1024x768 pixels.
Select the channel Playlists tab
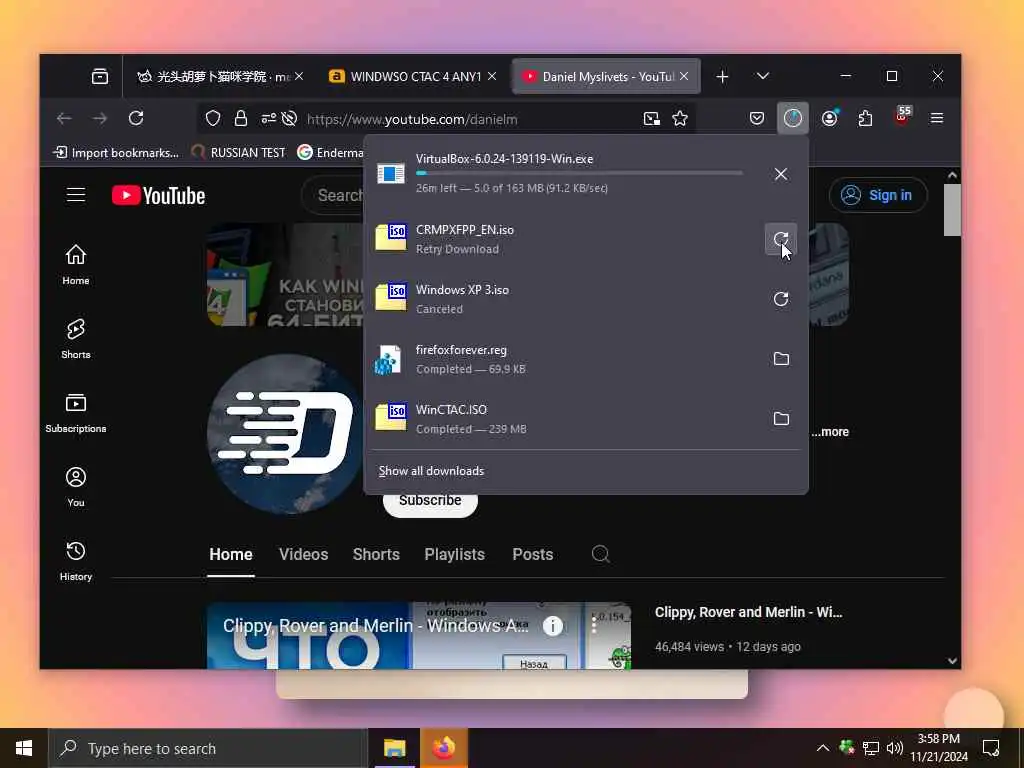(455, 554)
